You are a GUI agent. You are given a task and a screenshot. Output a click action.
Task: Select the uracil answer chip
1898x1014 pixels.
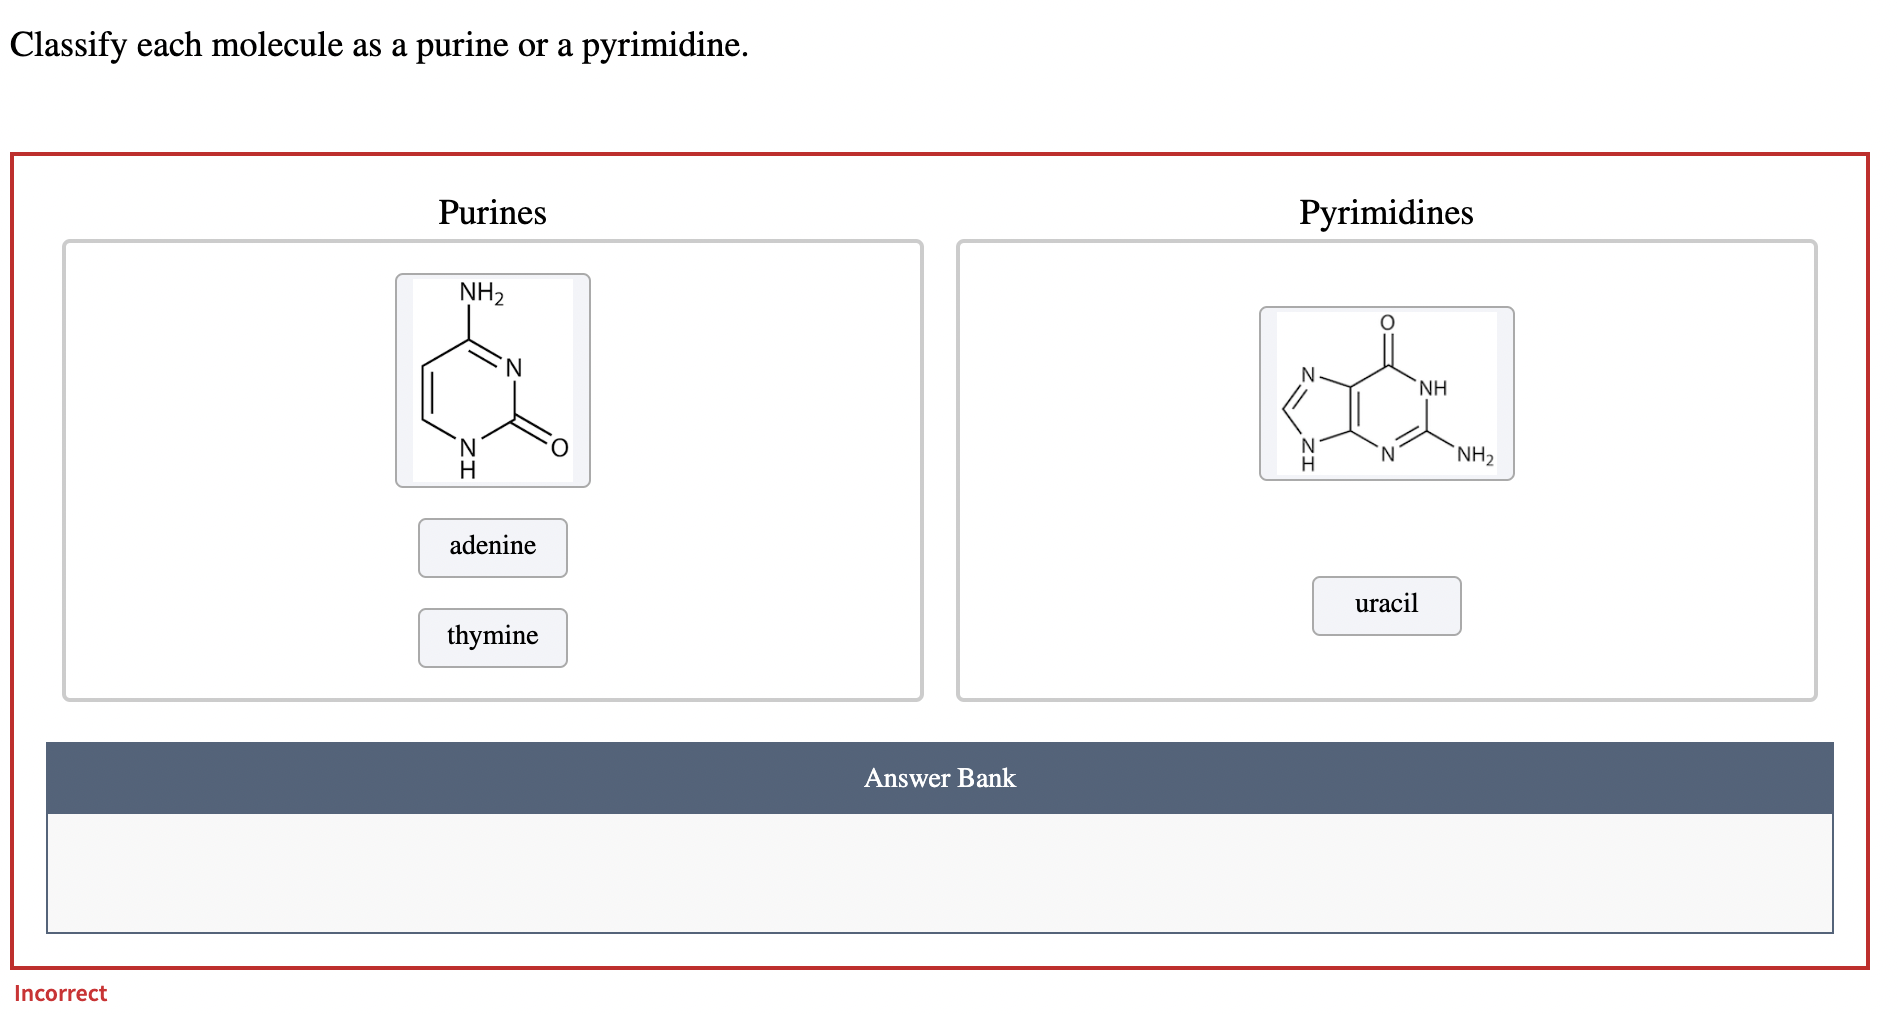(x=1386, y=604)
